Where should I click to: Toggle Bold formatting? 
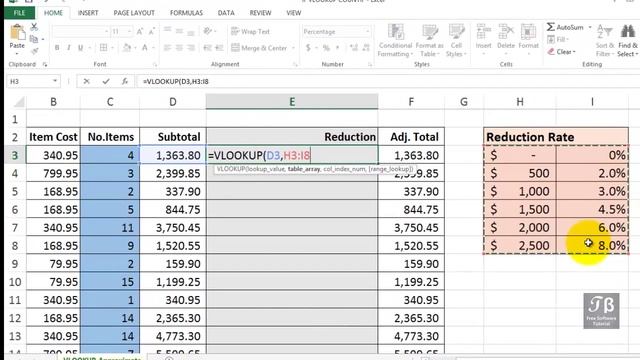(x=57, y=48)
